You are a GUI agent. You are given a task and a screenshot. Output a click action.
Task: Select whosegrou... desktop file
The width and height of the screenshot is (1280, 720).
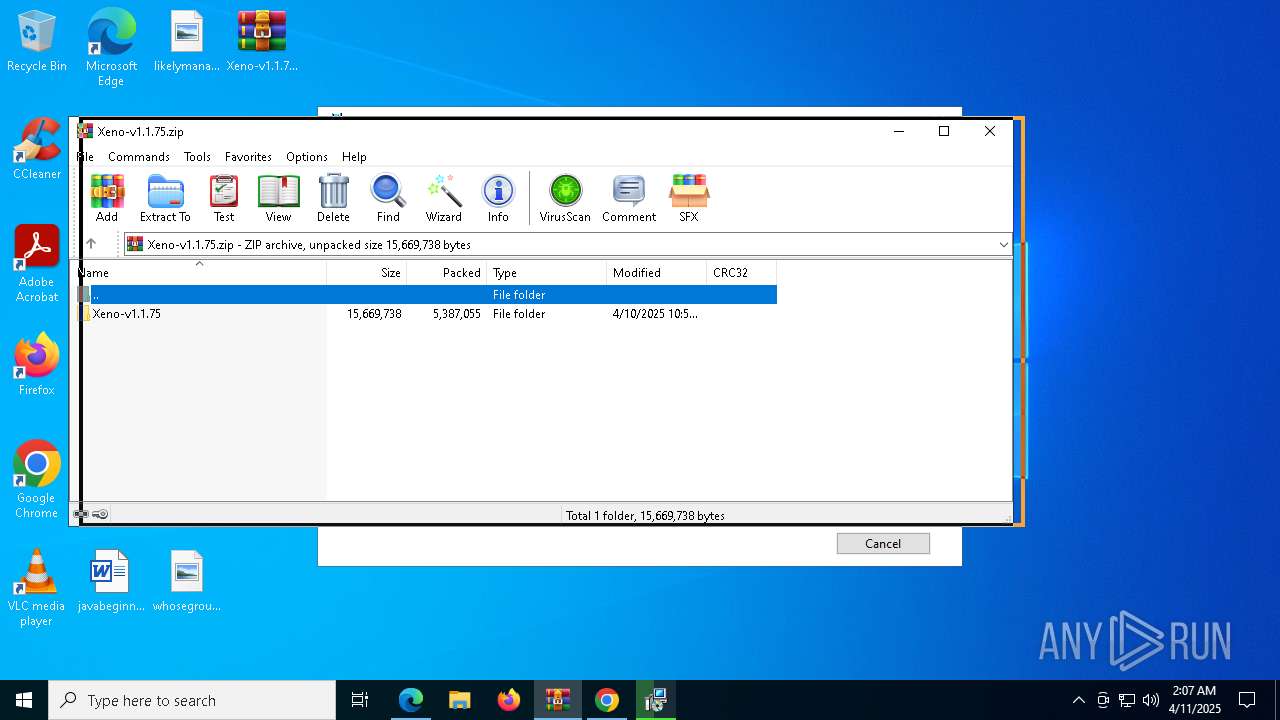point(187,581)
